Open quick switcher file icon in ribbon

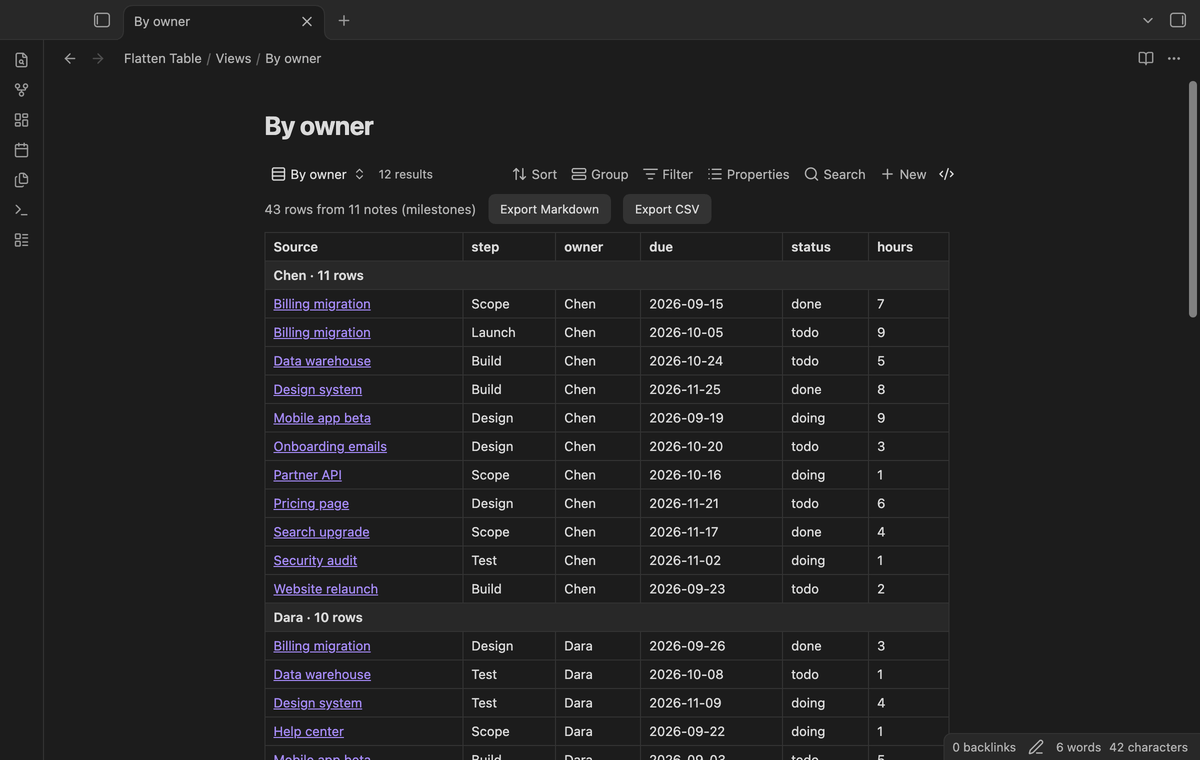21,60
